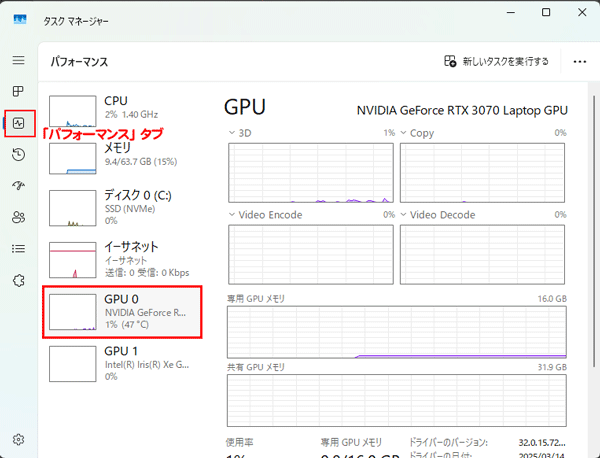Click 新しいタスクを実行する button
The width and height of the screenshot is (600, 458).
click(x=497, y=62)
